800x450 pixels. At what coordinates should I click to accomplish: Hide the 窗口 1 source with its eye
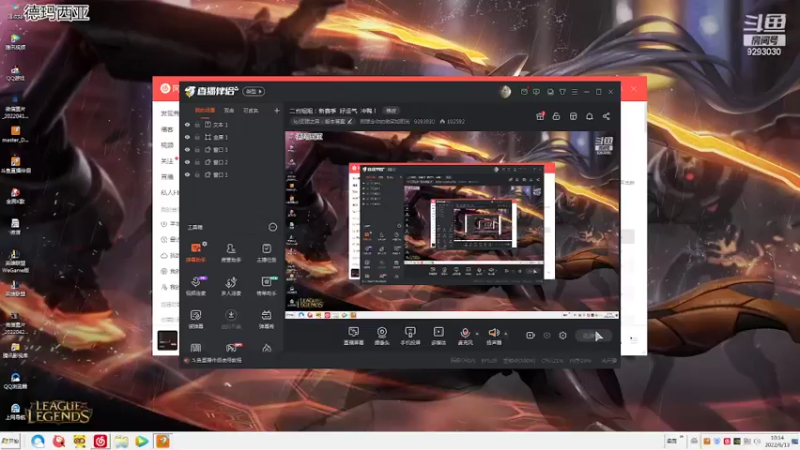pyautogui.click(x=187, y=174)
